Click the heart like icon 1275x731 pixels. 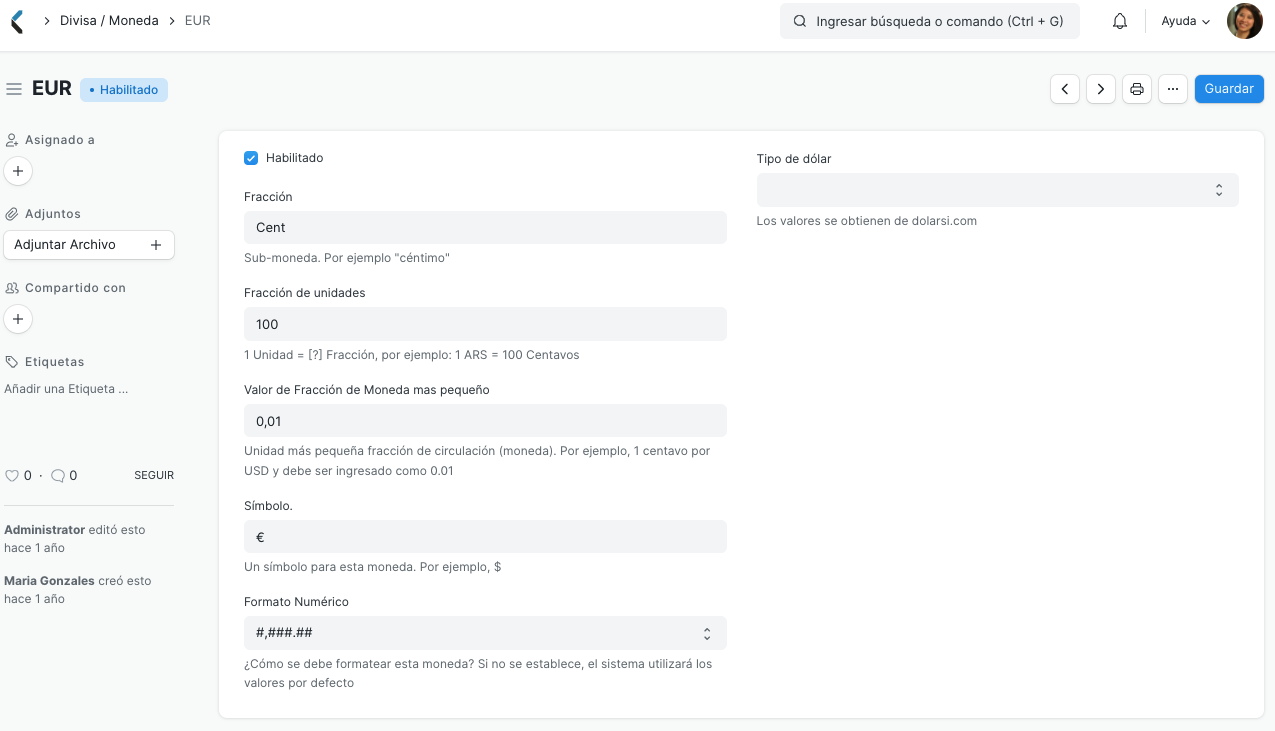pyautogui.click(x=12, y=476)
